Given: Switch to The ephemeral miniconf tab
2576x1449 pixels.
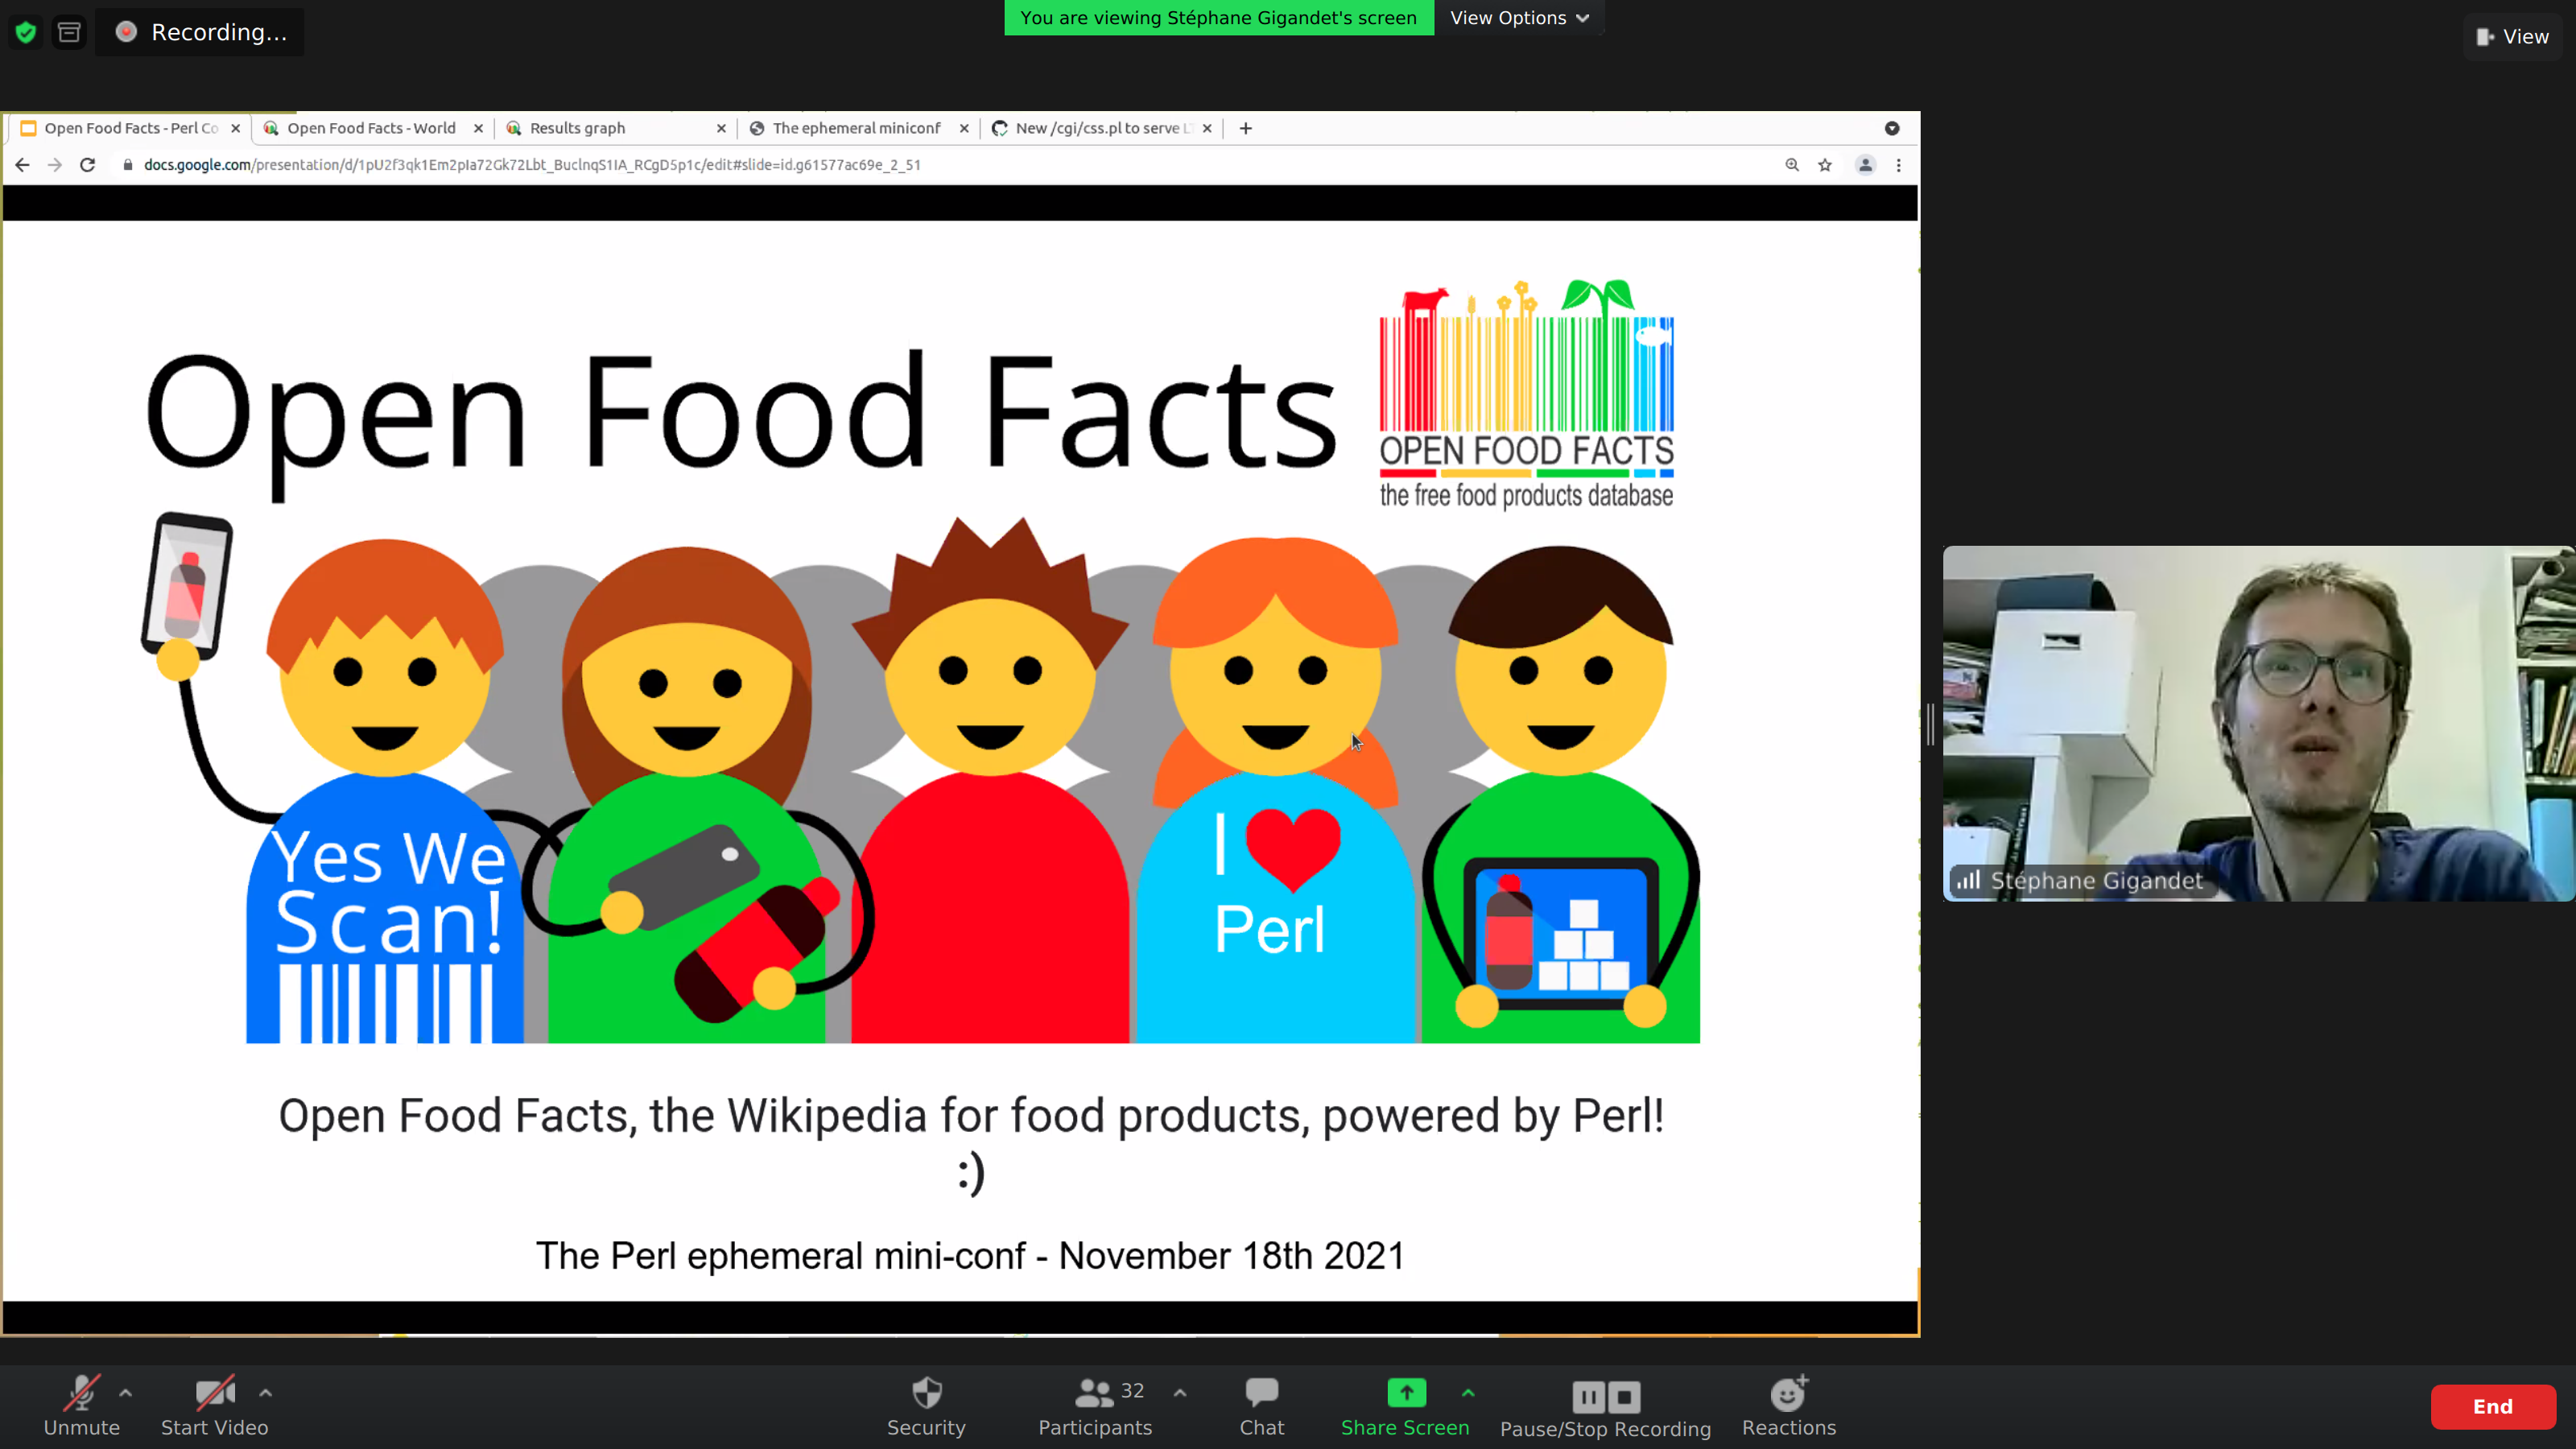Looking at the screenshot, I should click(x=856, y=128).
